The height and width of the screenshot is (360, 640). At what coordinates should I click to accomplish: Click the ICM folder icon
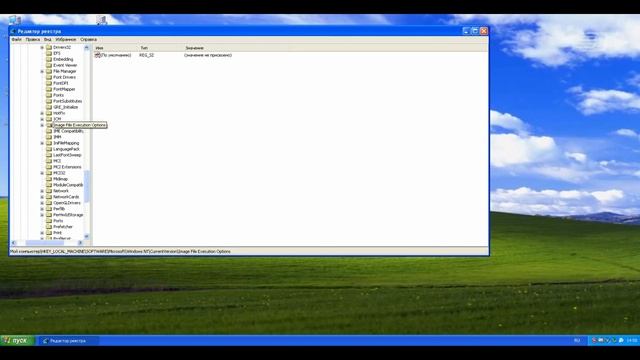[49, 119]
